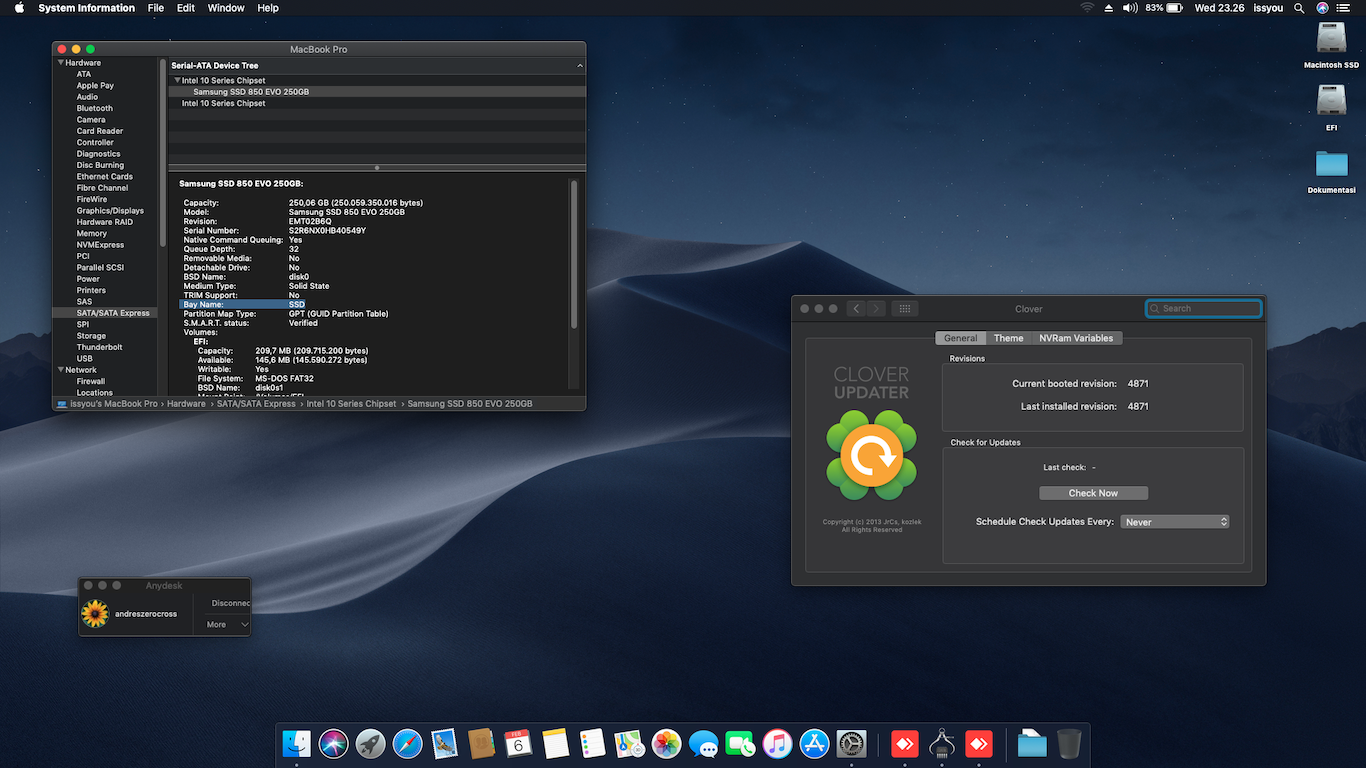This screenshot has height=768, width=1366.
Task: Open iTunes from the Dock
Action: click(777, 743)
